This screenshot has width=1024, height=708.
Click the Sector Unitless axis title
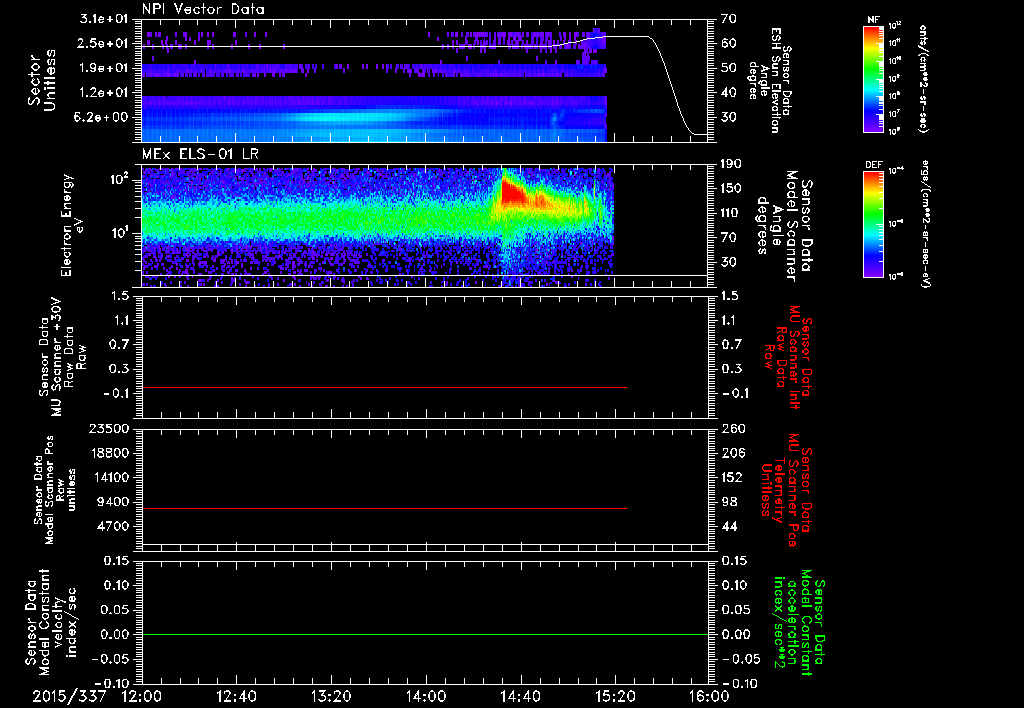pyautogui.click(x=42, y=80)
